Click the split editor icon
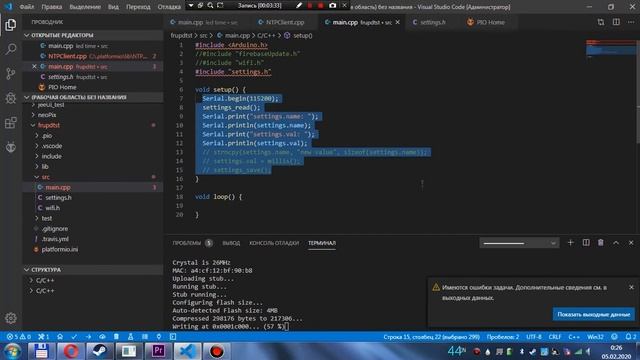640x360 pixels. [x=616, y=22]
